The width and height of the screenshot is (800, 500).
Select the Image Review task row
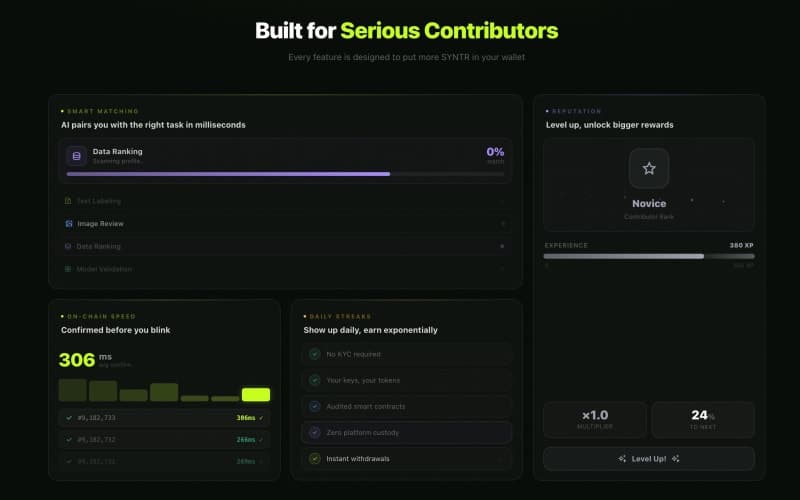[x=285, y=224]
